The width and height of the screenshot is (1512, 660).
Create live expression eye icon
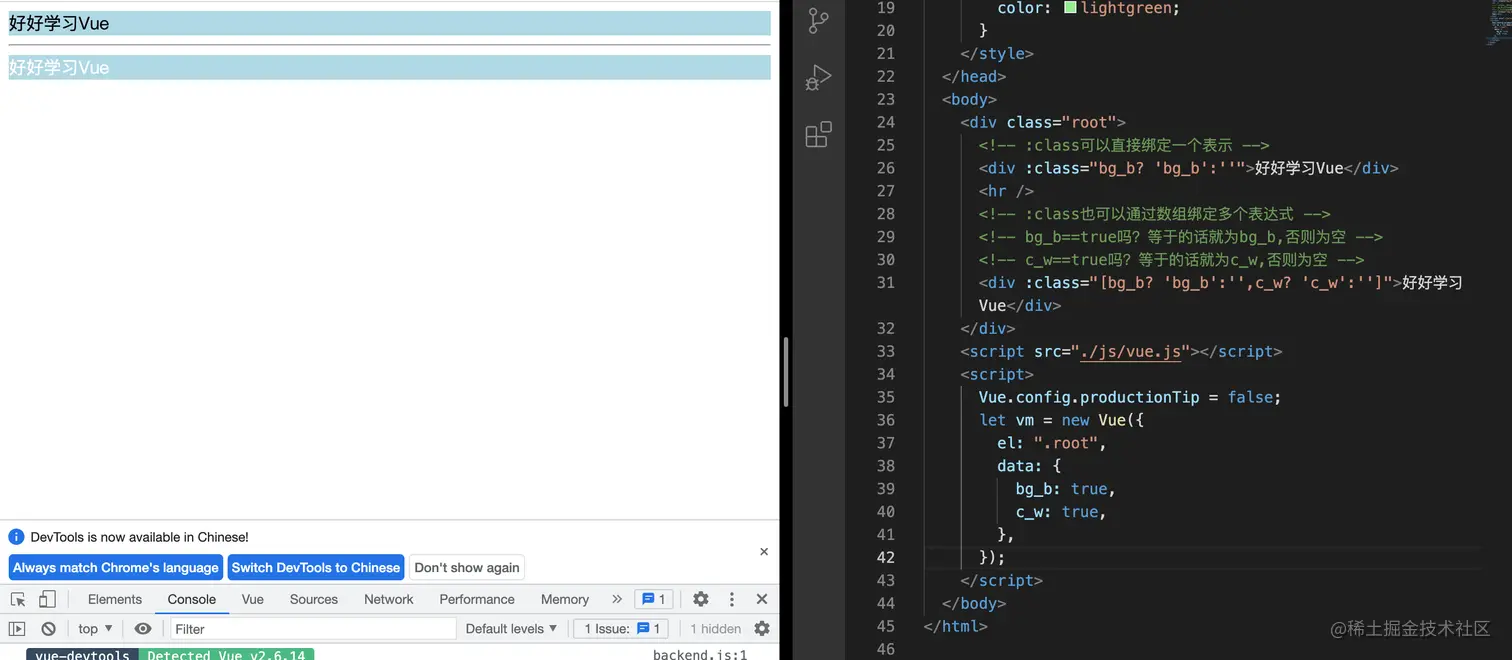[x=143, y=629]
